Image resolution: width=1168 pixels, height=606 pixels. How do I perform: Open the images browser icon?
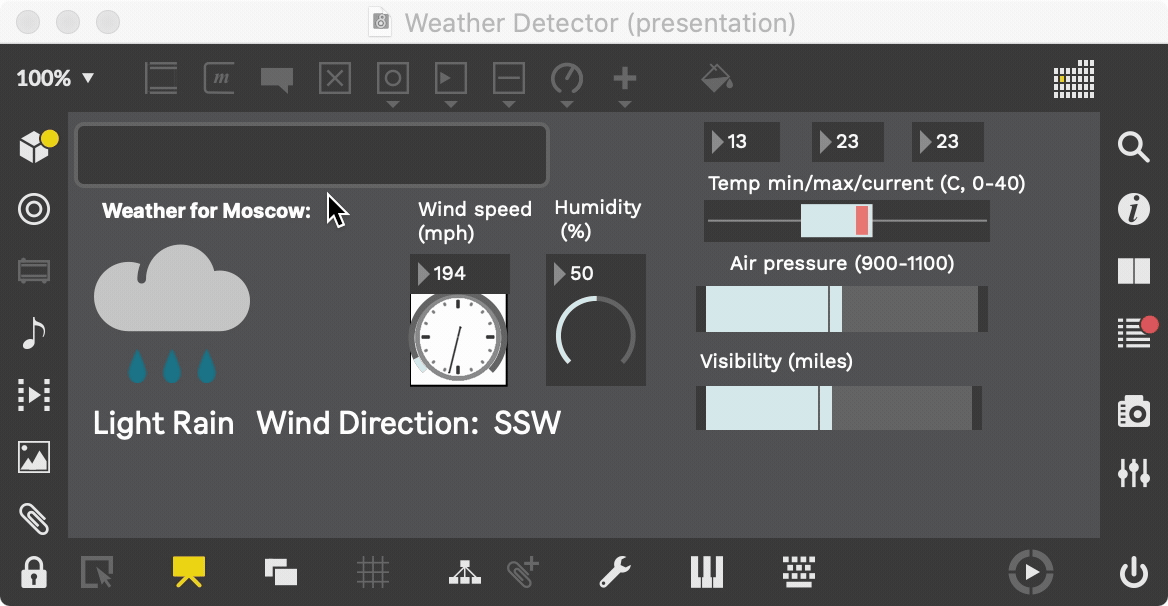(x=34, y=458)
